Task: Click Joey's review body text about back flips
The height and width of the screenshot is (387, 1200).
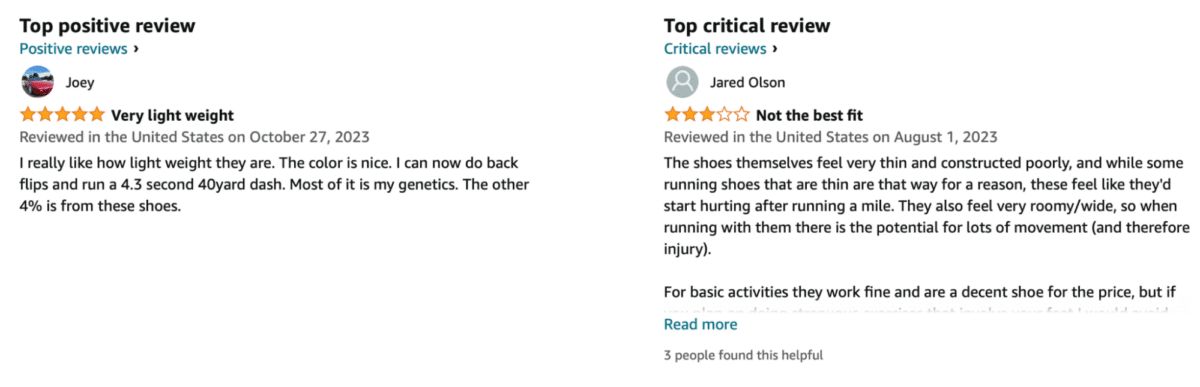Action: (274, 184)
